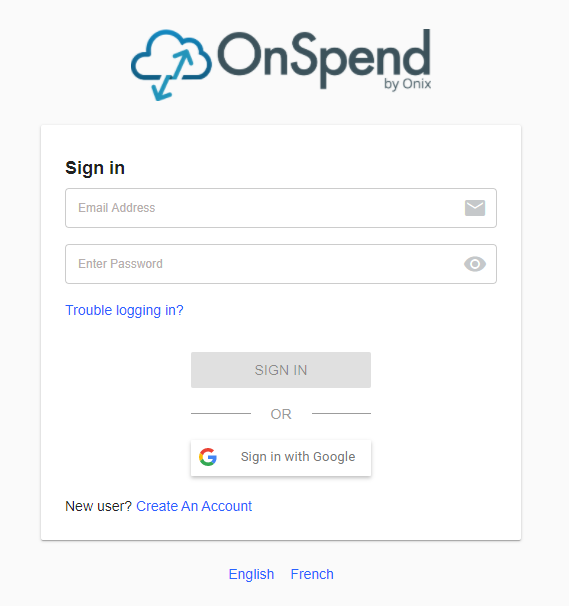Click the 'New user?' label text
569x606 pixels.
click(x=99, y=506)
